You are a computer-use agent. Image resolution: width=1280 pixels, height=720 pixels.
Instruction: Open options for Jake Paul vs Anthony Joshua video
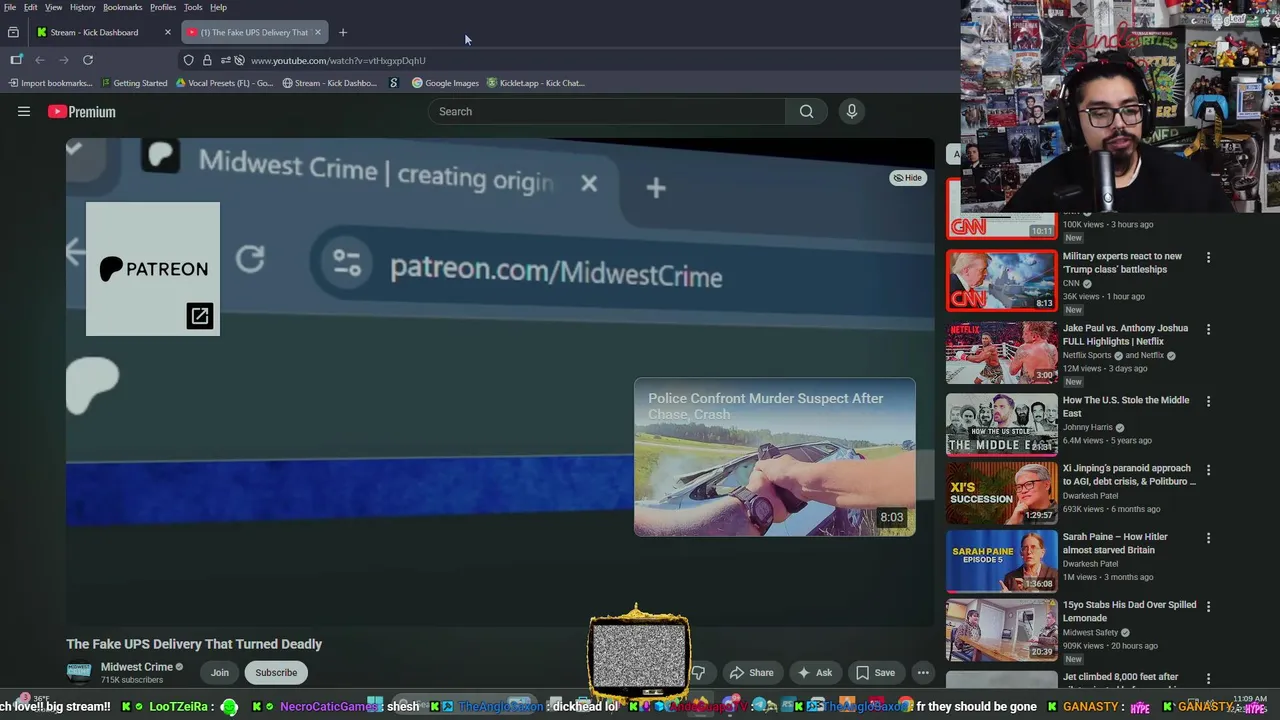tap(1208, 329)
